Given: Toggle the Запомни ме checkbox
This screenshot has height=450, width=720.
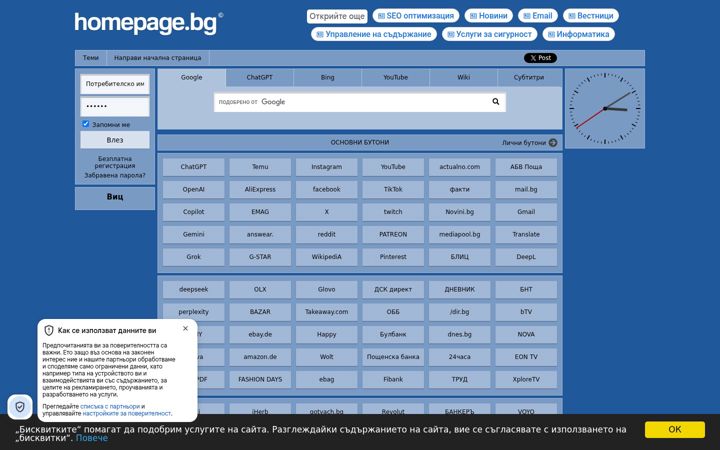Looking at the screenshot, I should [85, 124].
